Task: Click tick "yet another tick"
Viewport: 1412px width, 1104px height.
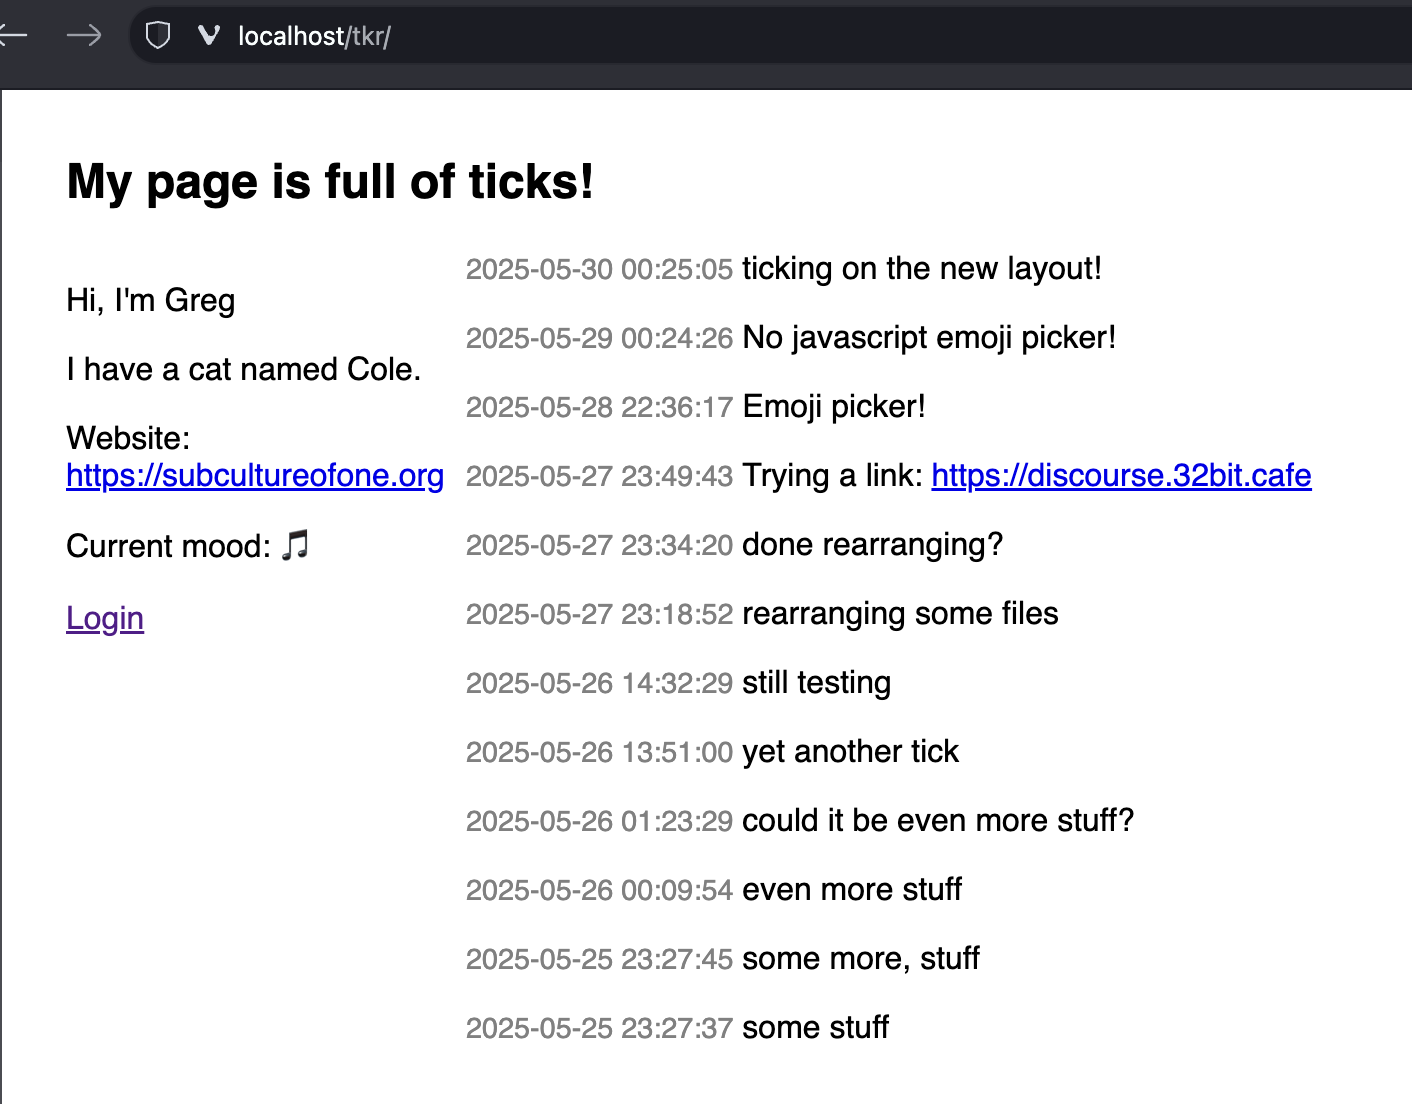Action: [x=850, y=751]
